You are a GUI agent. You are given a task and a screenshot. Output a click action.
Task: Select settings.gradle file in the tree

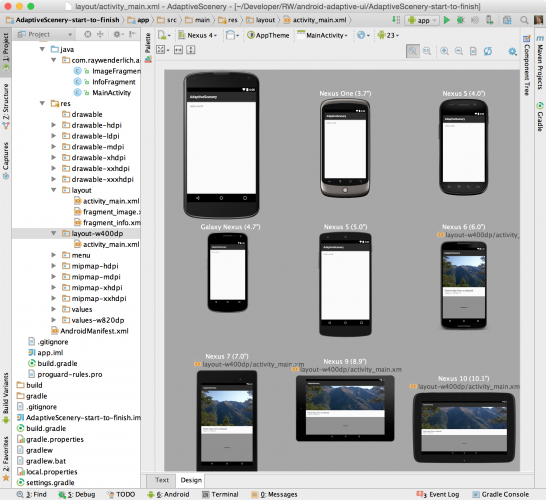click(46, 483)
